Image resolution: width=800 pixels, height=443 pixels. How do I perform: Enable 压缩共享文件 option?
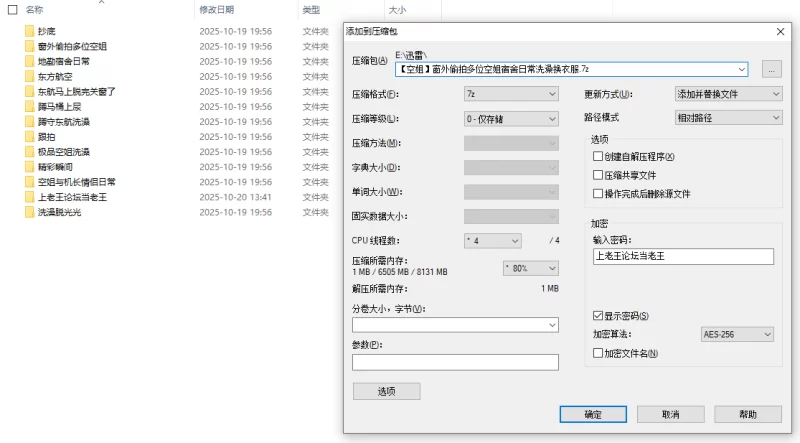pos(598,175)
